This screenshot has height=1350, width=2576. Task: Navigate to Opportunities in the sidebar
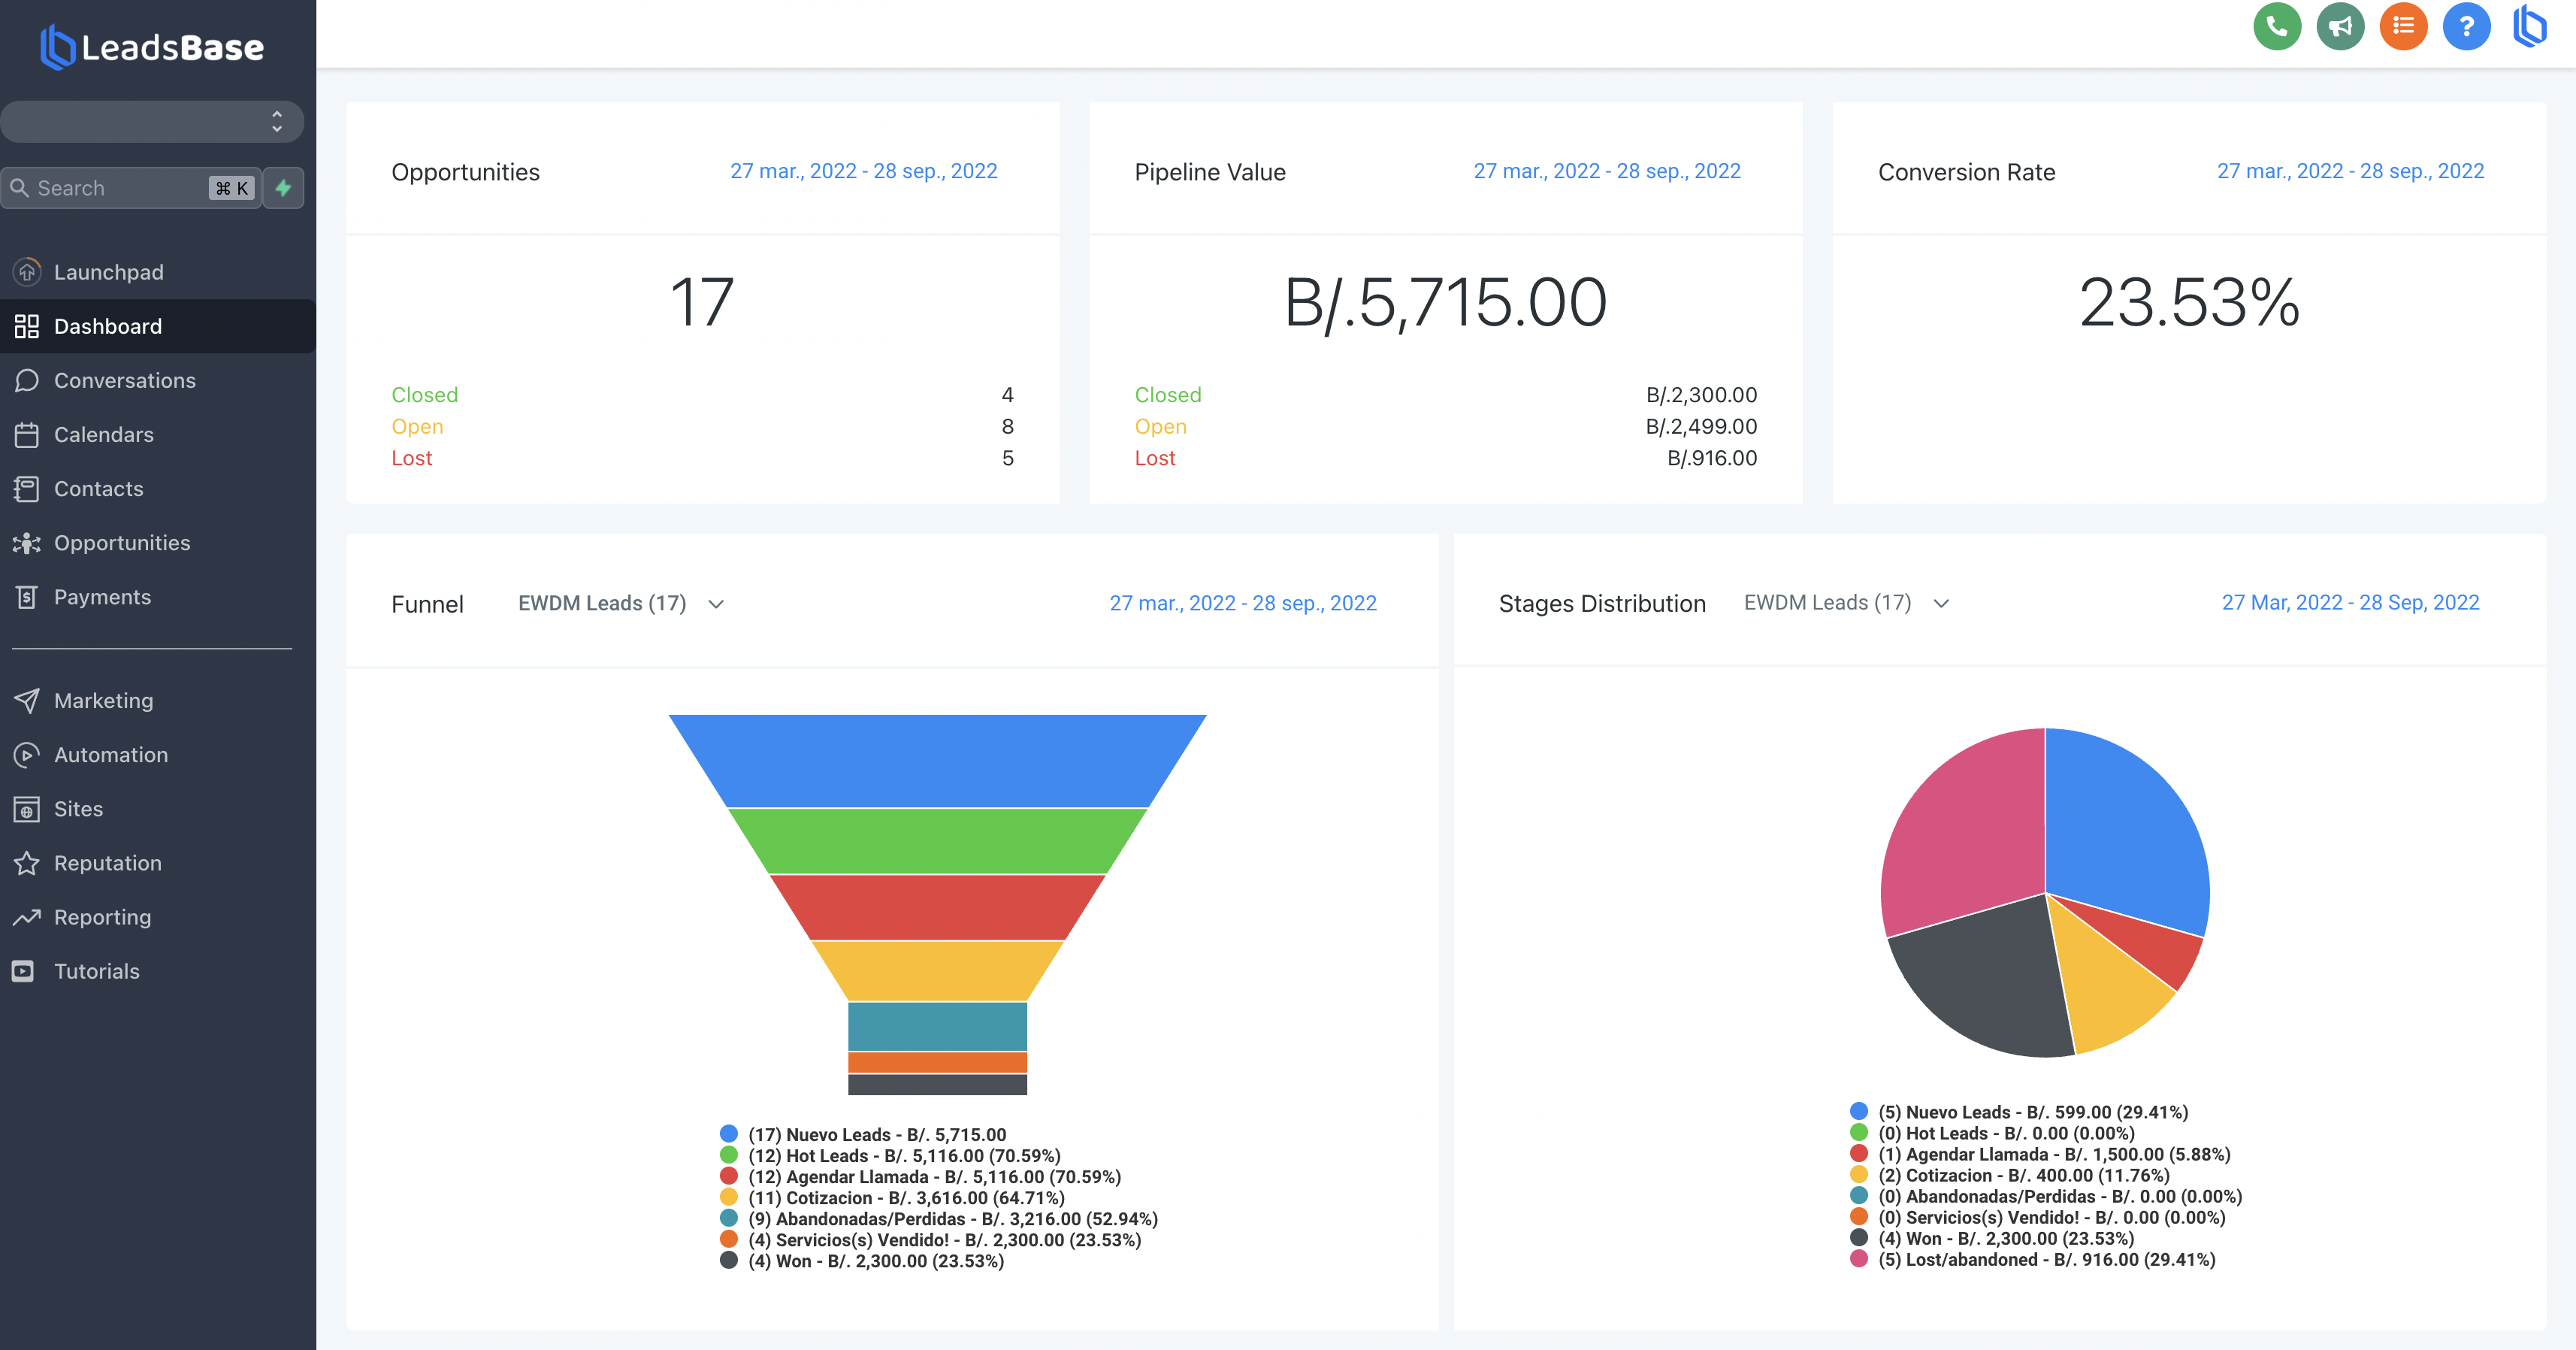(122, 543)
